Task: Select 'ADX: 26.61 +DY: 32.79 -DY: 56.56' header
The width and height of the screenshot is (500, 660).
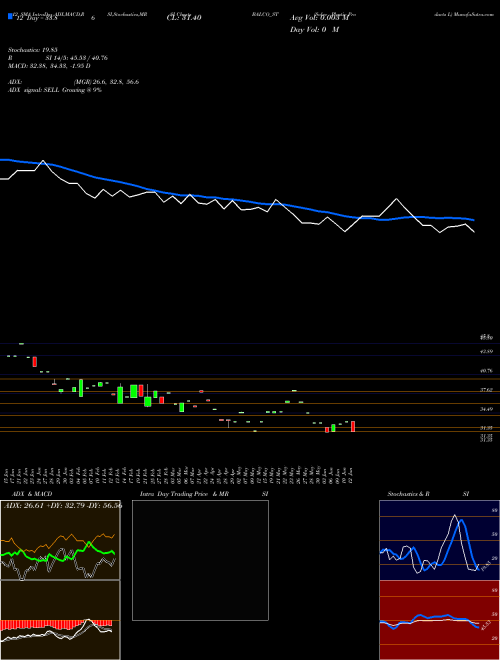Action: [x=63, y=506]
